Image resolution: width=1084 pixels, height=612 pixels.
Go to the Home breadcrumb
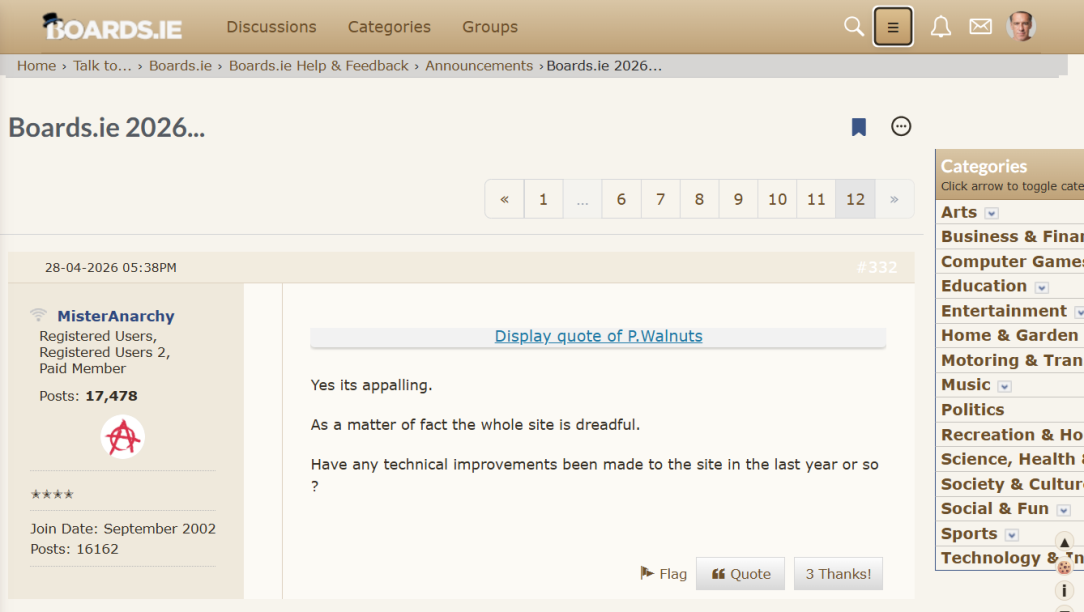(x=37, y=66)
